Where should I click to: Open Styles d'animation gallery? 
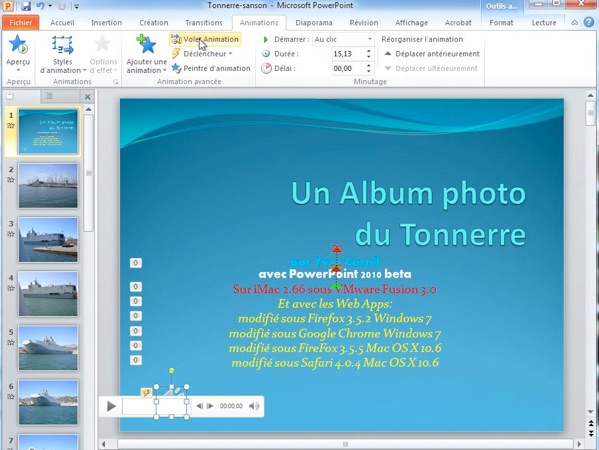click(x=63, y=55)
